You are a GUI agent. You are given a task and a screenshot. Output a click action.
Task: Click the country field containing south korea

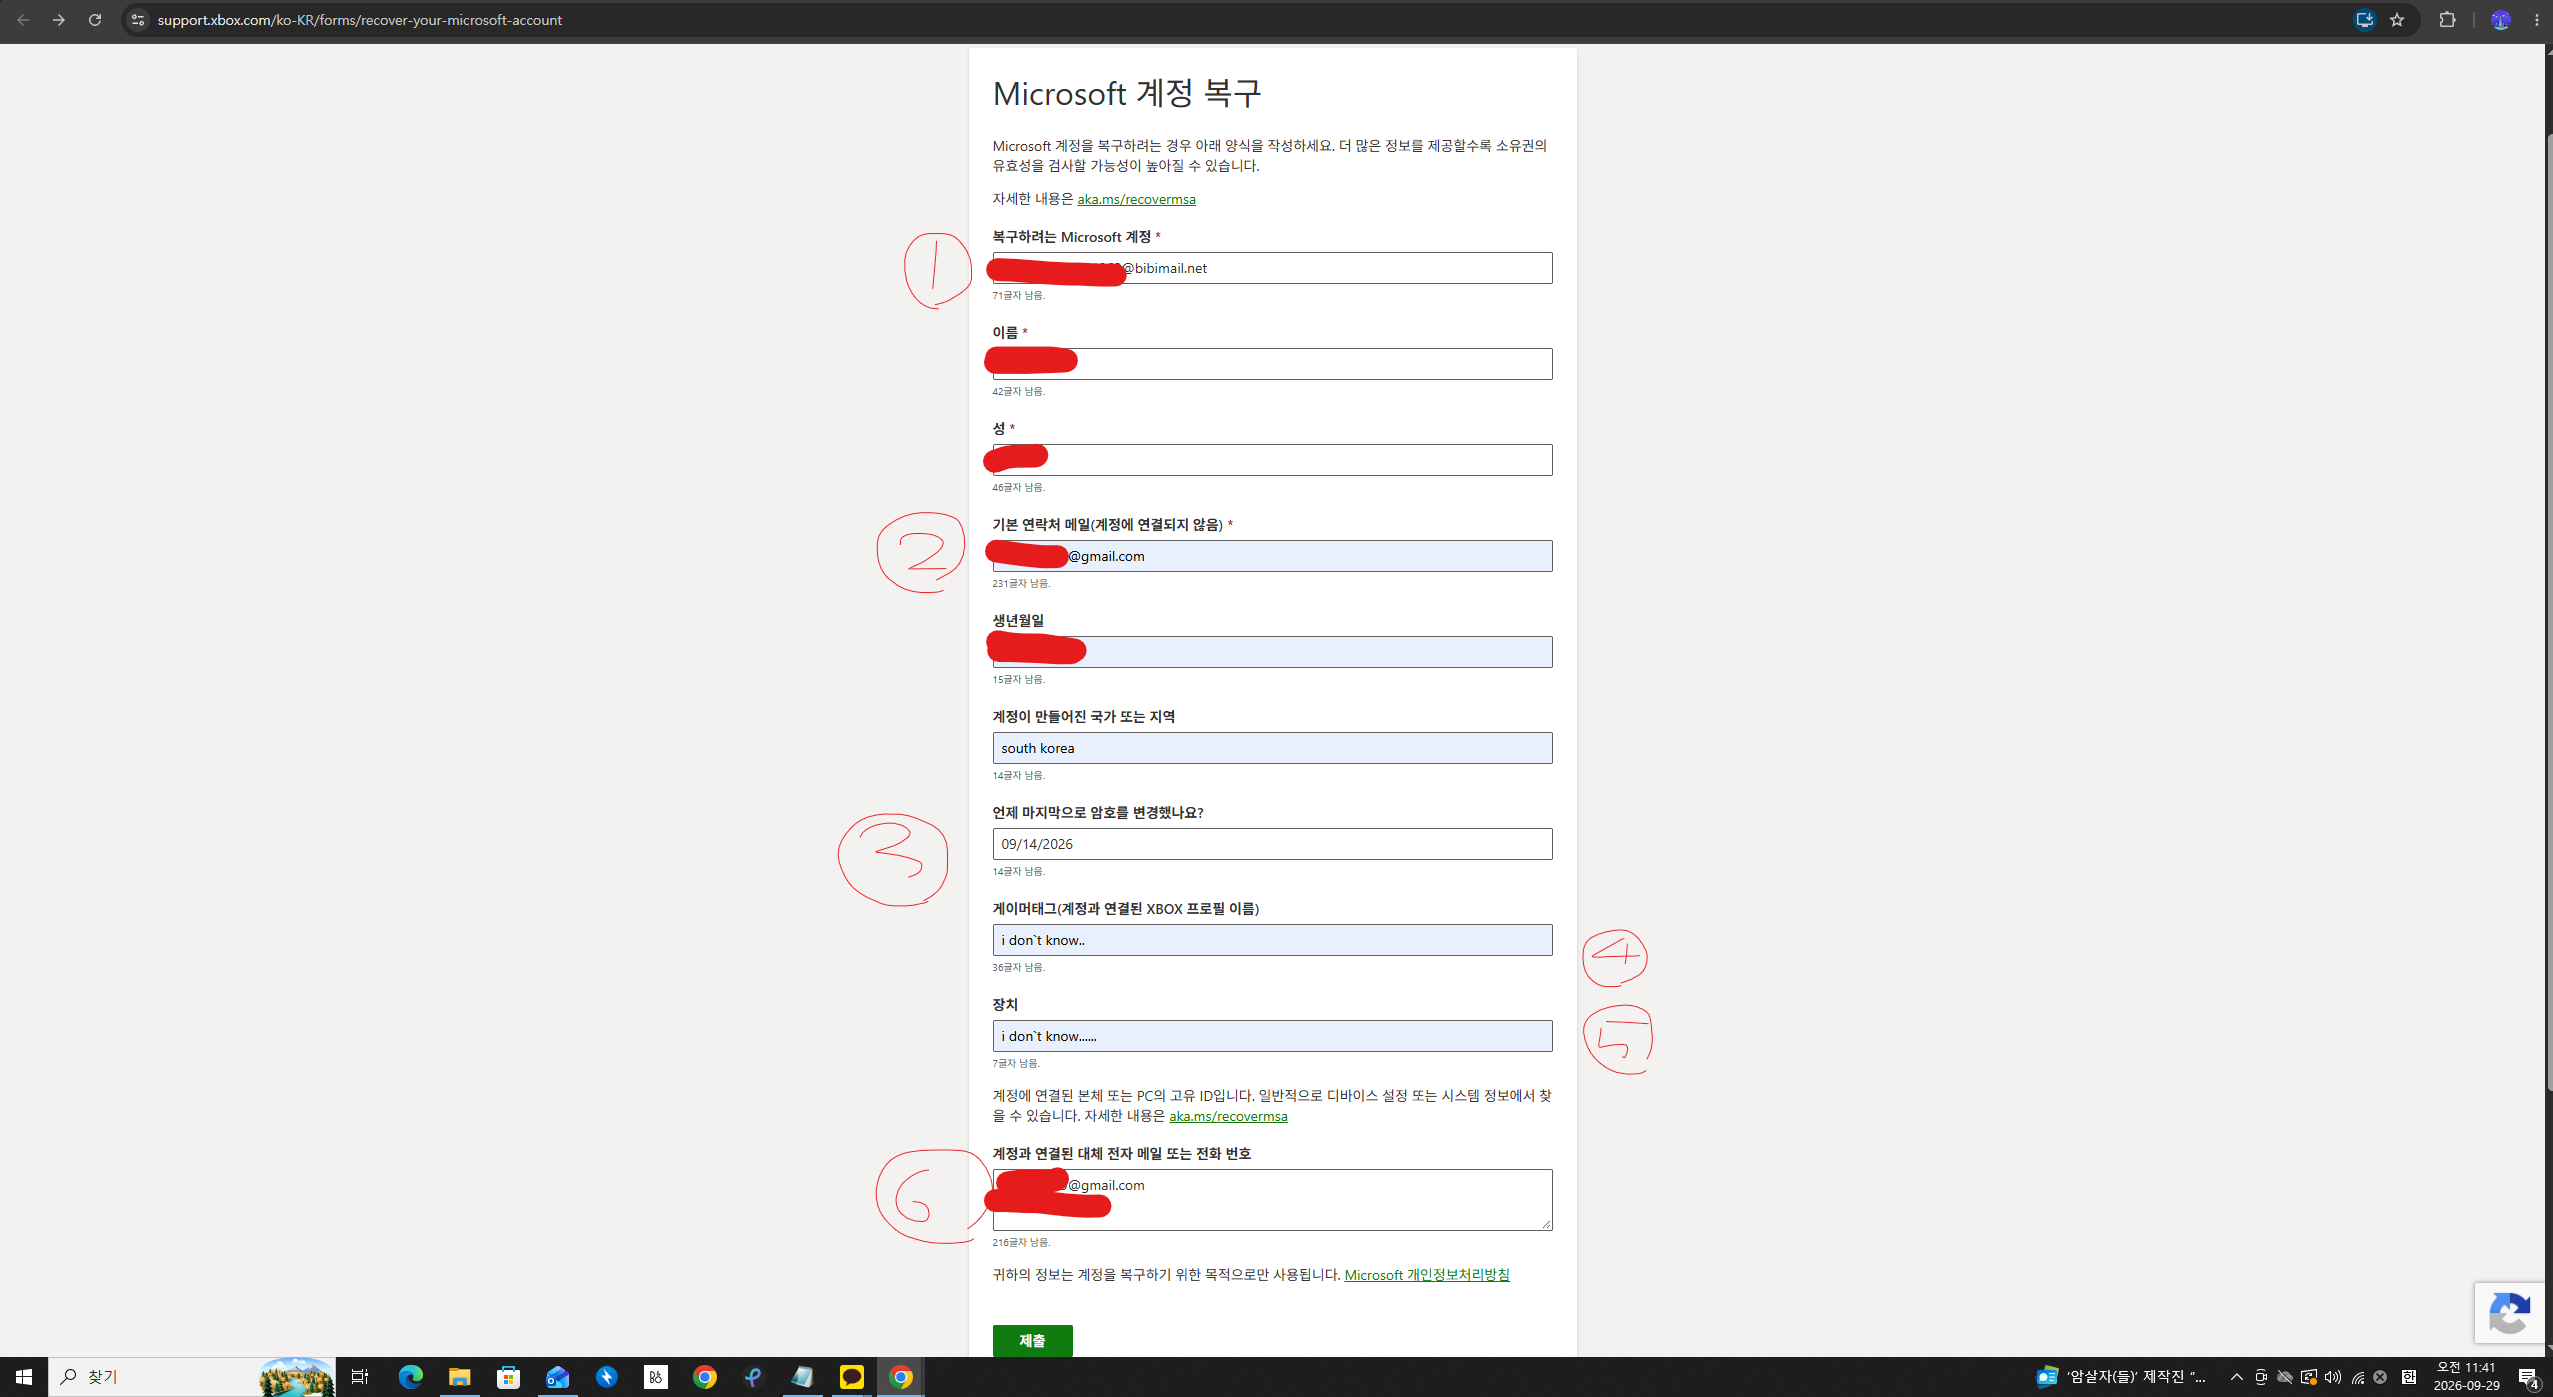tap(1272, 748)
